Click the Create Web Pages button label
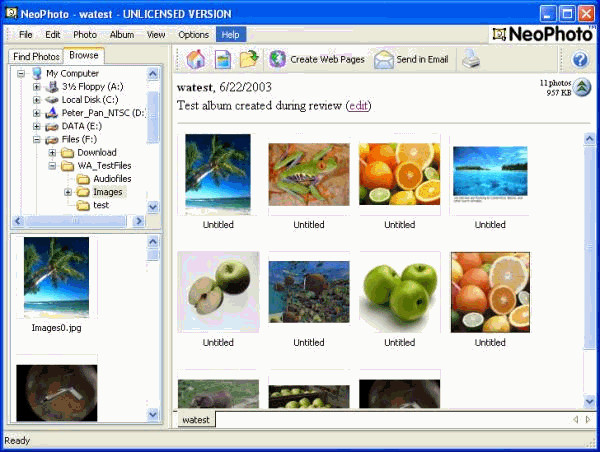This screenshot has width=600, height=452. pyautogui.click(x=328, y=59)
